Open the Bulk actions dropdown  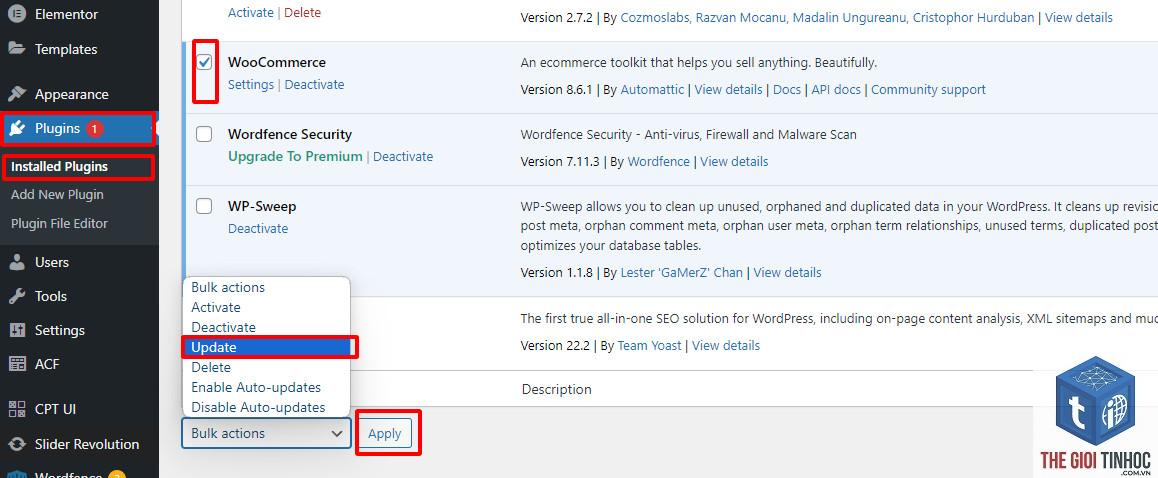[x=266, y=434]
